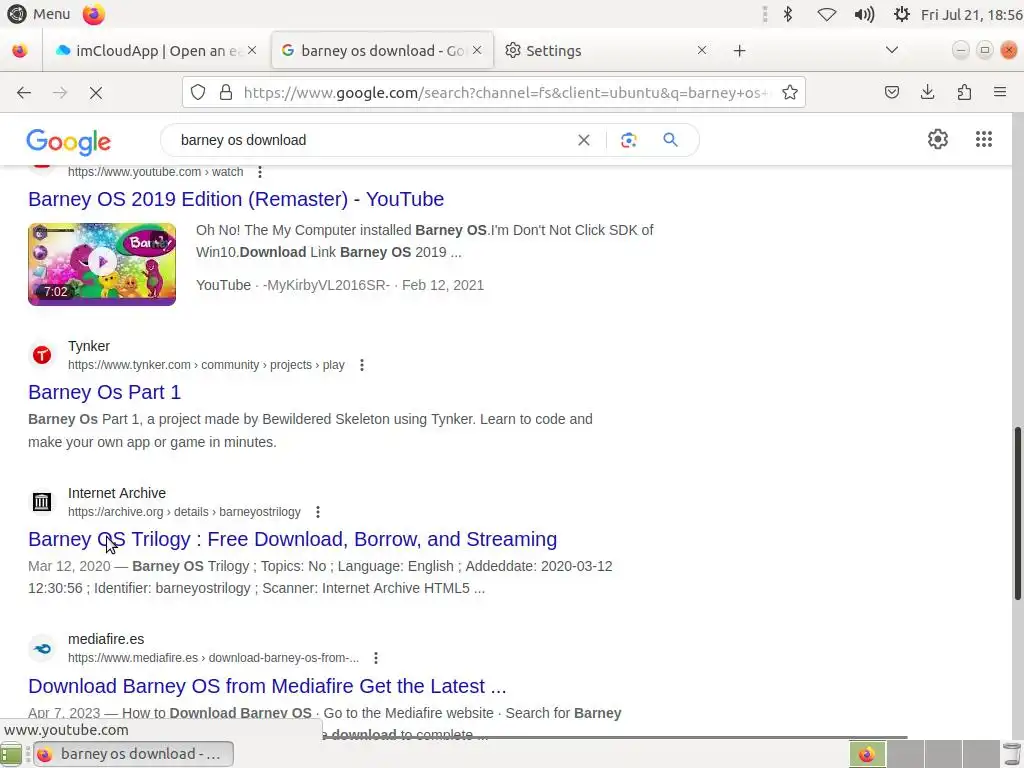Click the Firefox icon in top panel

point(93,14)
